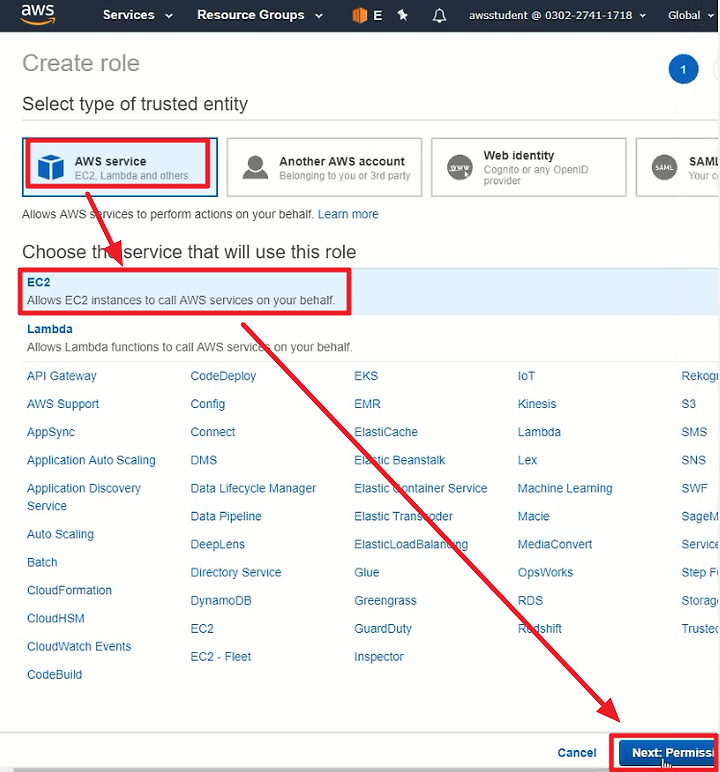This screenshot has height=772, width=720.
Task: Select AWS Support service
Action: pyautogui.click(x=63, y=404)
